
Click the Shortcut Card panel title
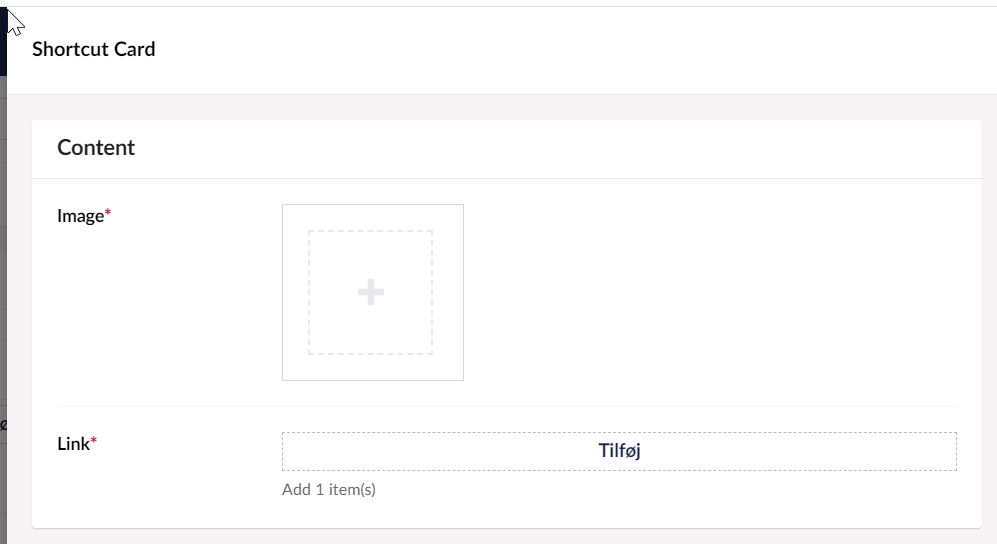tap(94, 49)
